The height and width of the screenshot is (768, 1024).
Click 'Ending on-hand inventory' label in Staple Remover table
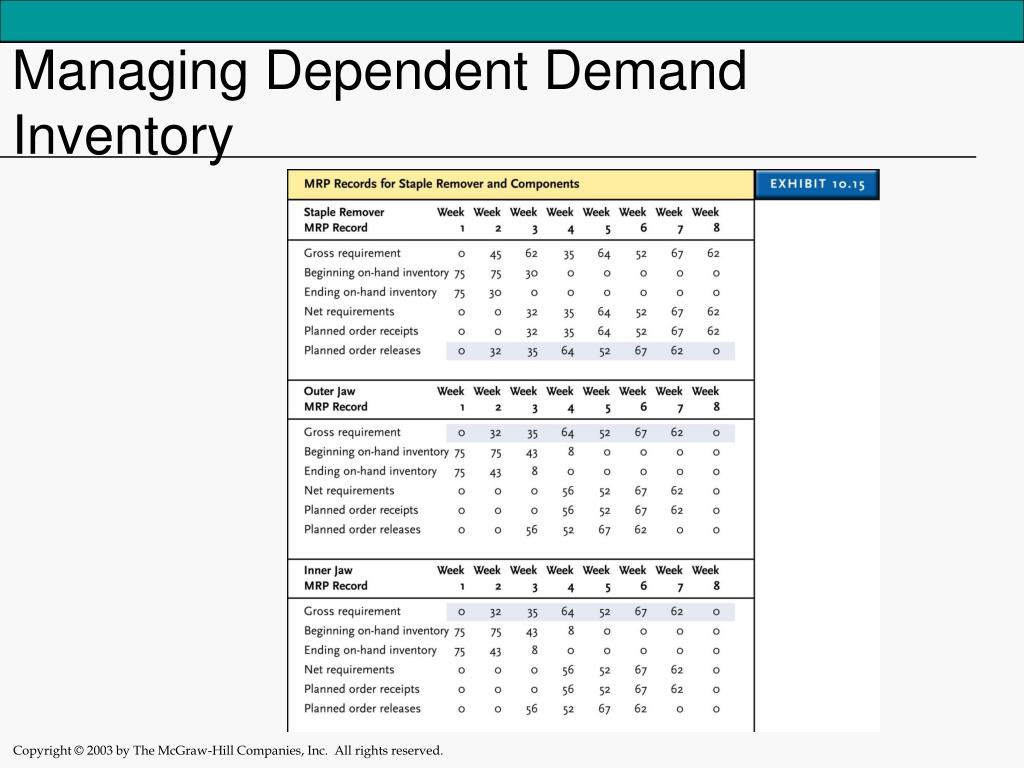tap(370, 293)
